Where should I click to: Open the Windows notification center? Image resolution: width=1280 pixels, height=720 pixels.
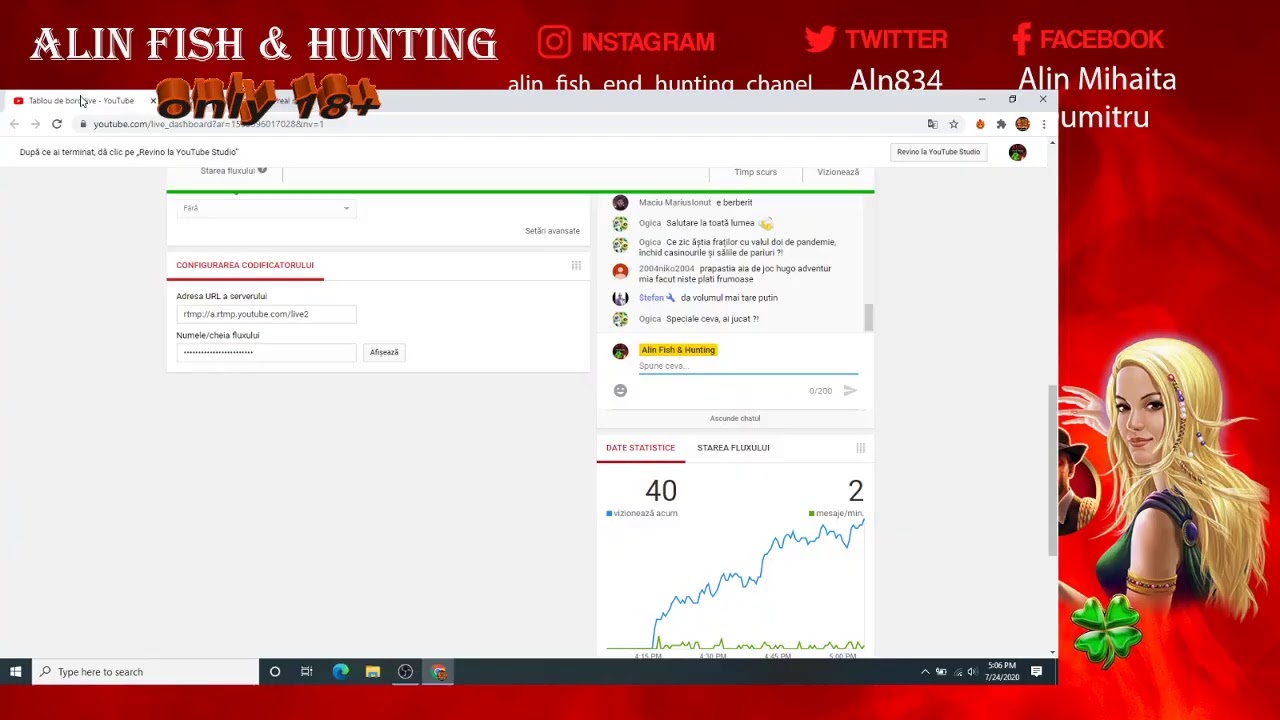(x=1037, y=672)
